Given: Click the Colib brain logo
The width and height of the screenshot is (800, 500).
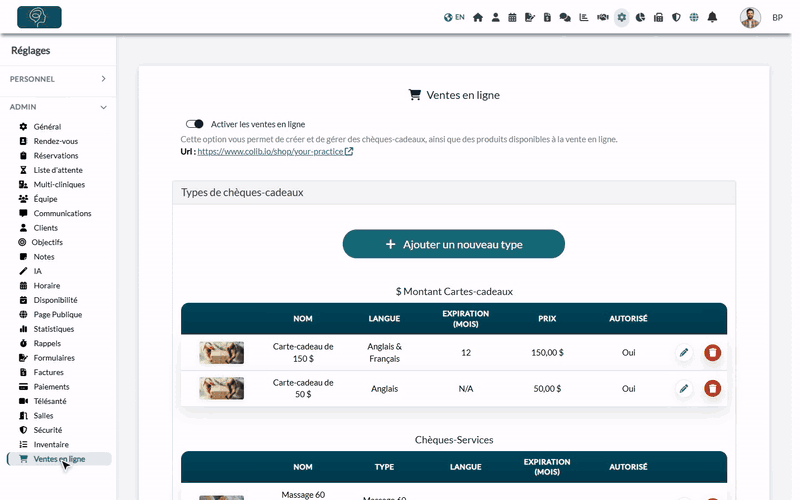Looking at the screenshot, I should click(39, 17).
